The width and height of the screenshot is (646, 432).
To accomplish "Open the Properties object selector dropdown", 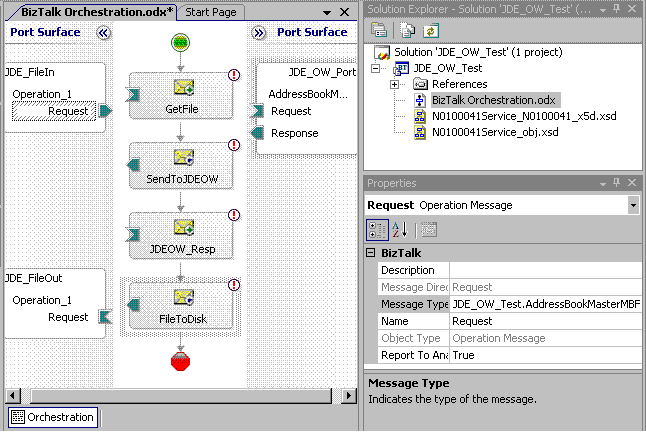I will click(633, 205).
